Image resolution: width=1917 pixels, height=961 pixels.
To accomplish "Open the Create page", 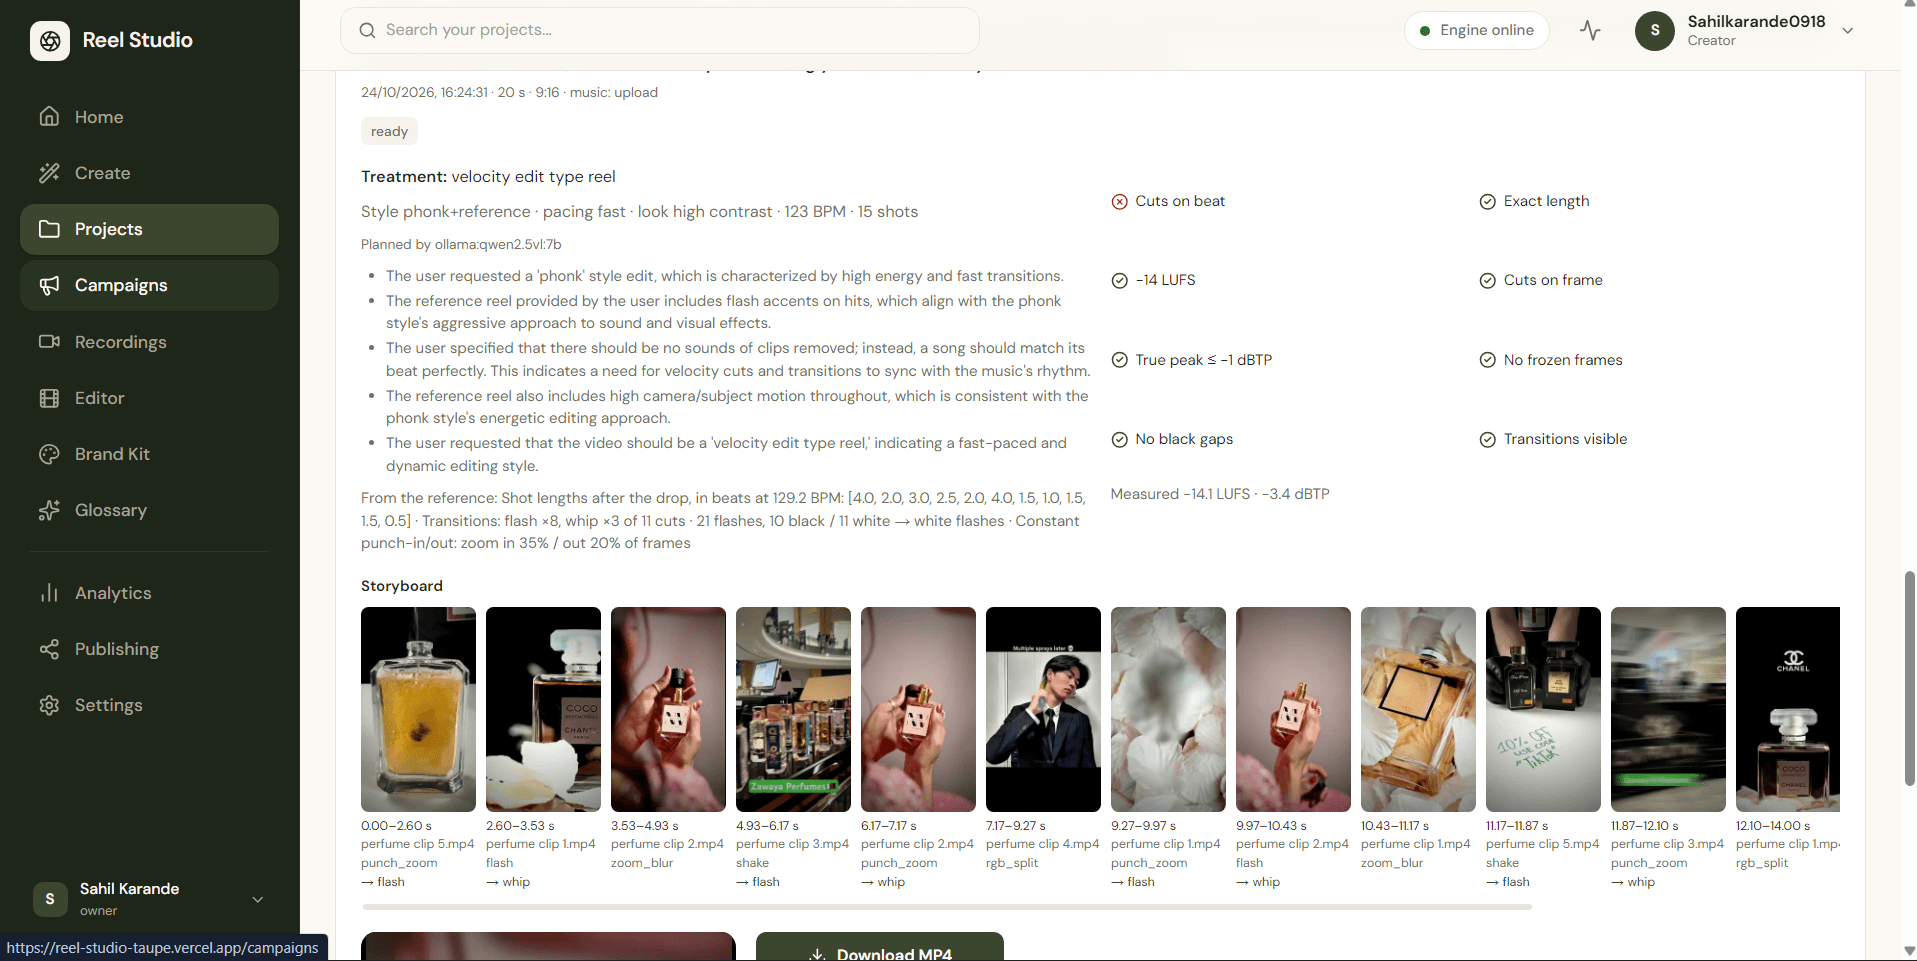I will point(149,173).
